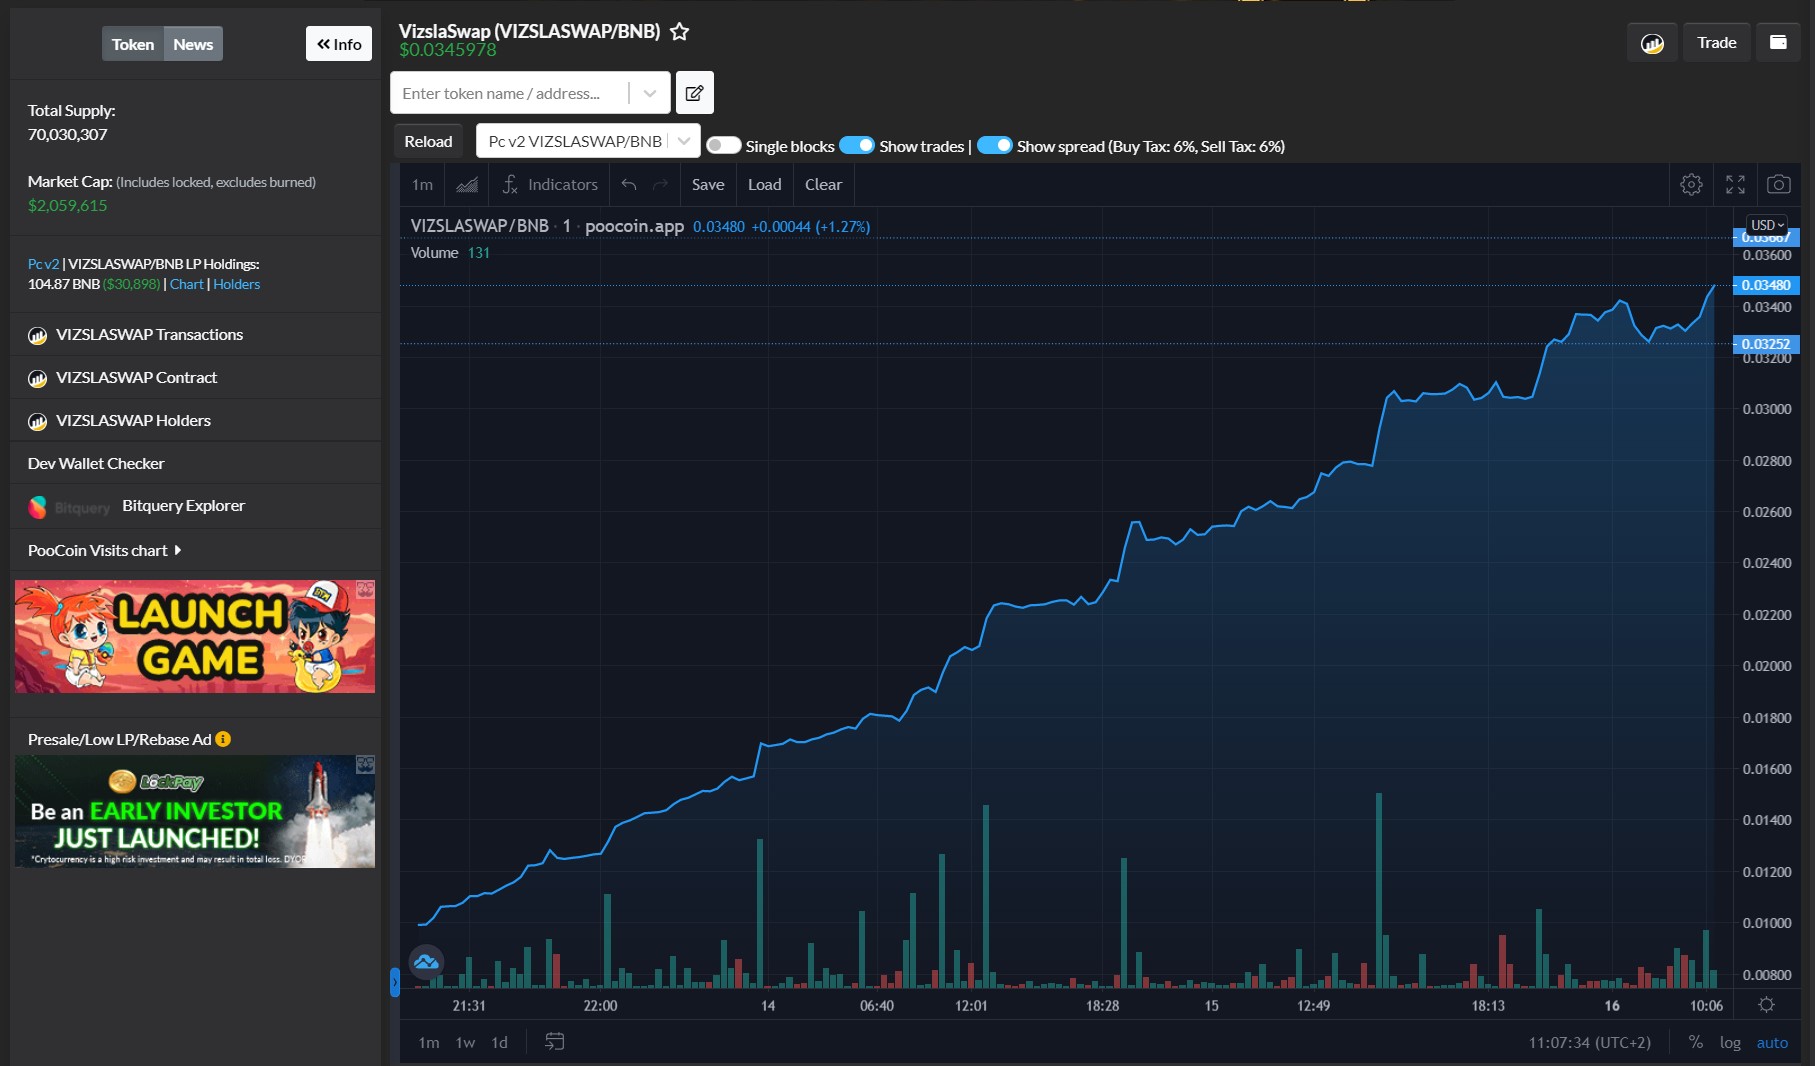Click the Launch Game ad banner
This screenshot has height=1066, width=1815.
pos(195,636)
